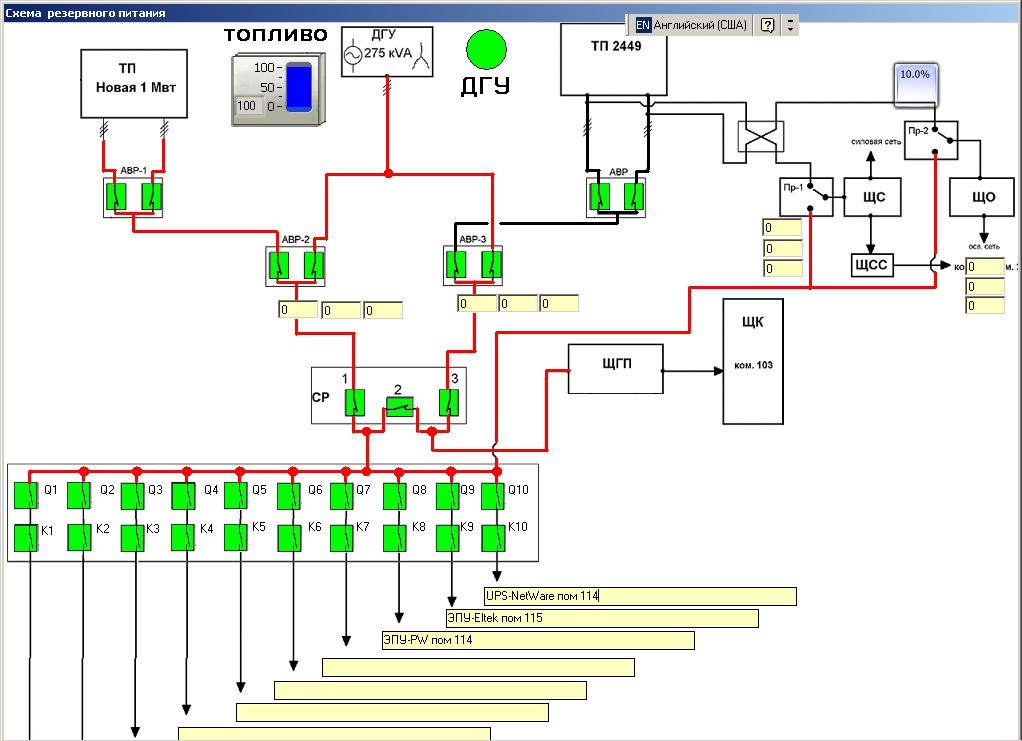Toggle the CP section breaker number 2
This screenshot has width=1022, height=741.
400,407
